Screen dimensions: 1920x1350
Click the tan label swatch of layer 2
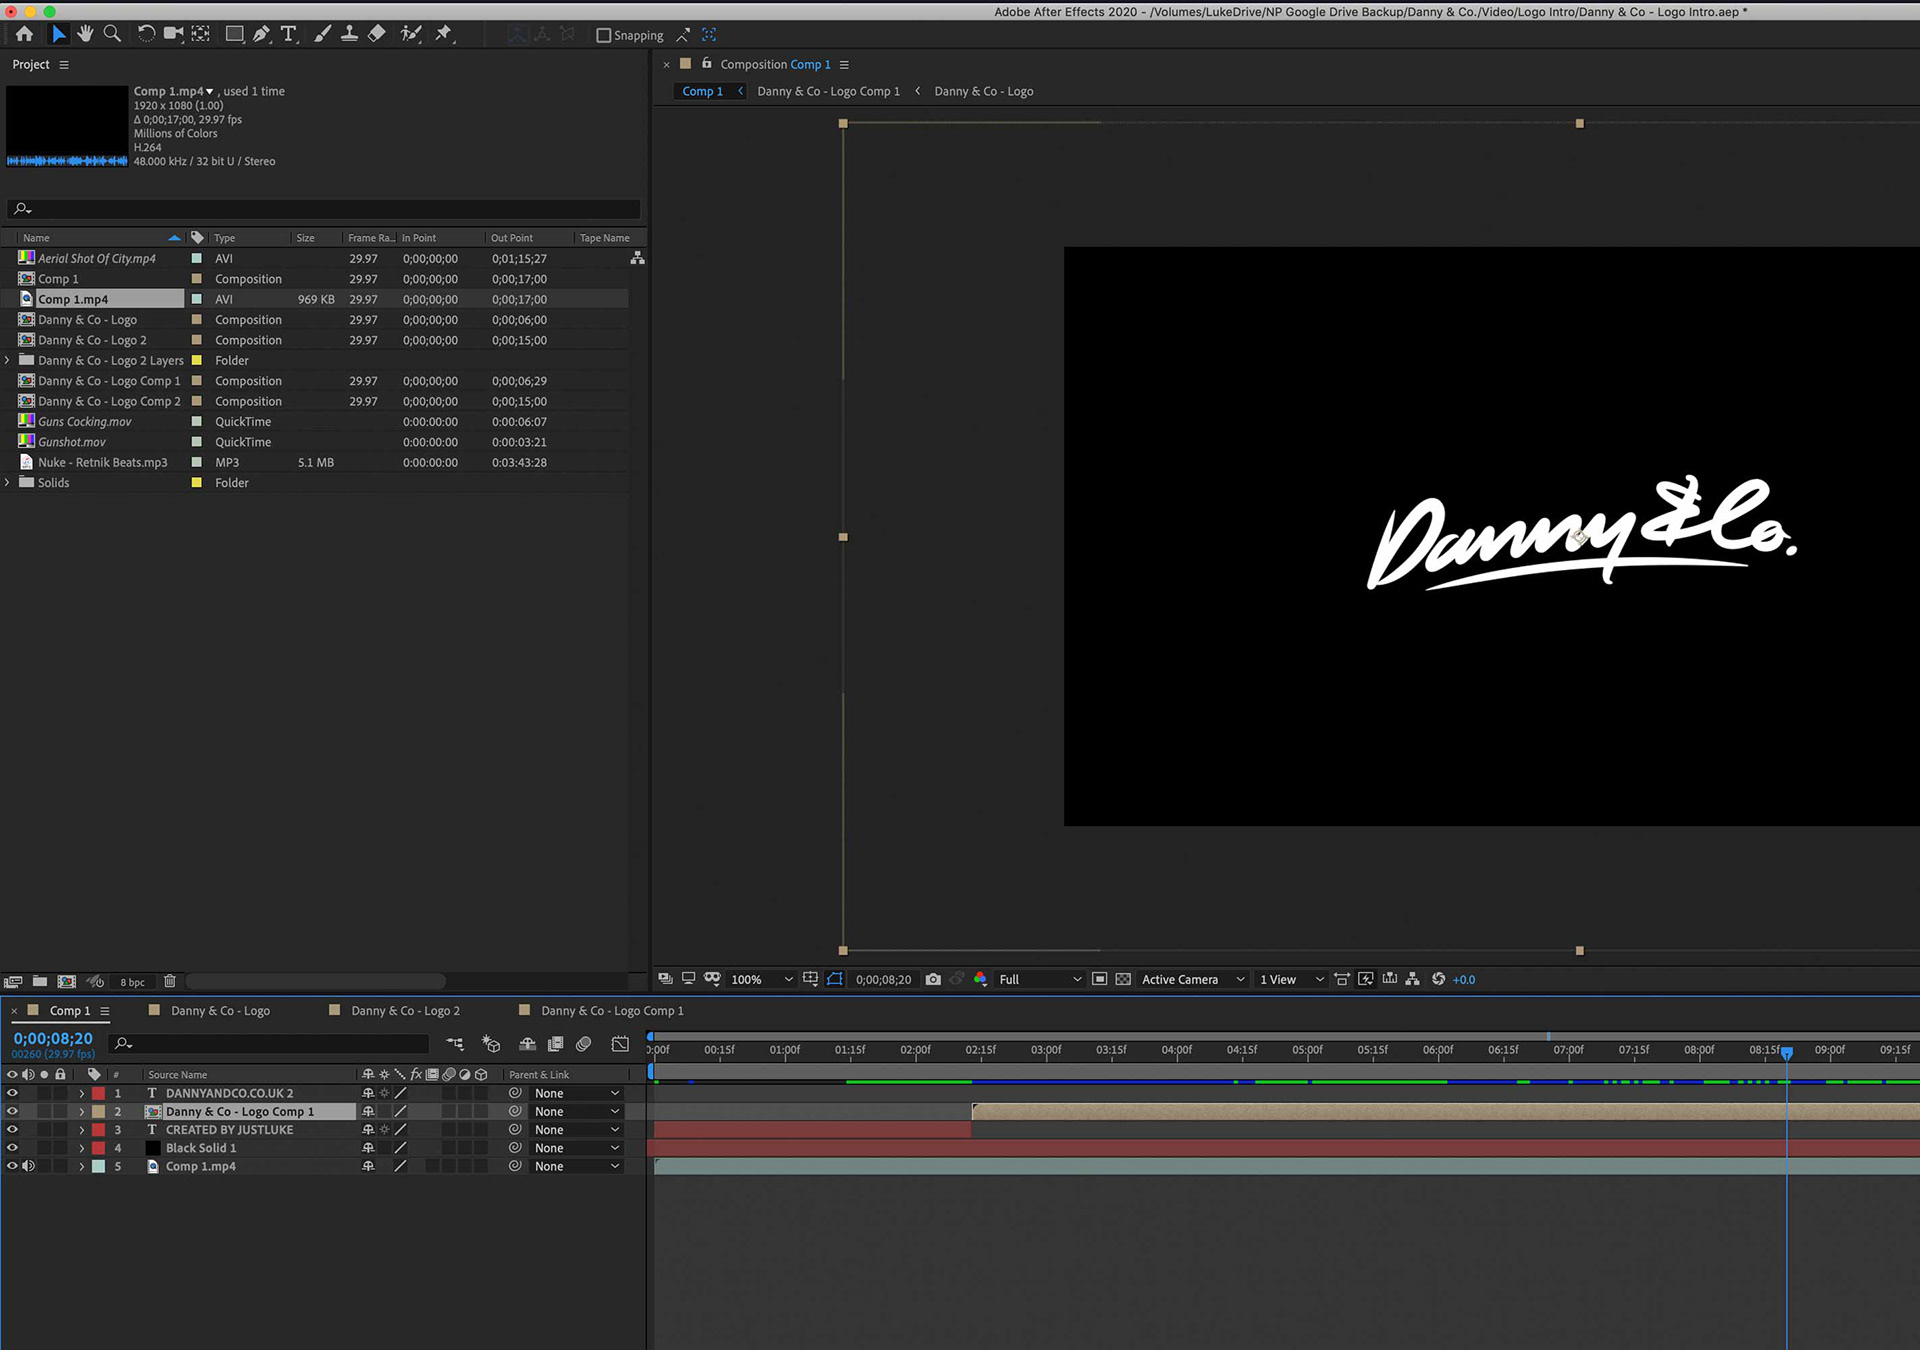click(98, 1111)
